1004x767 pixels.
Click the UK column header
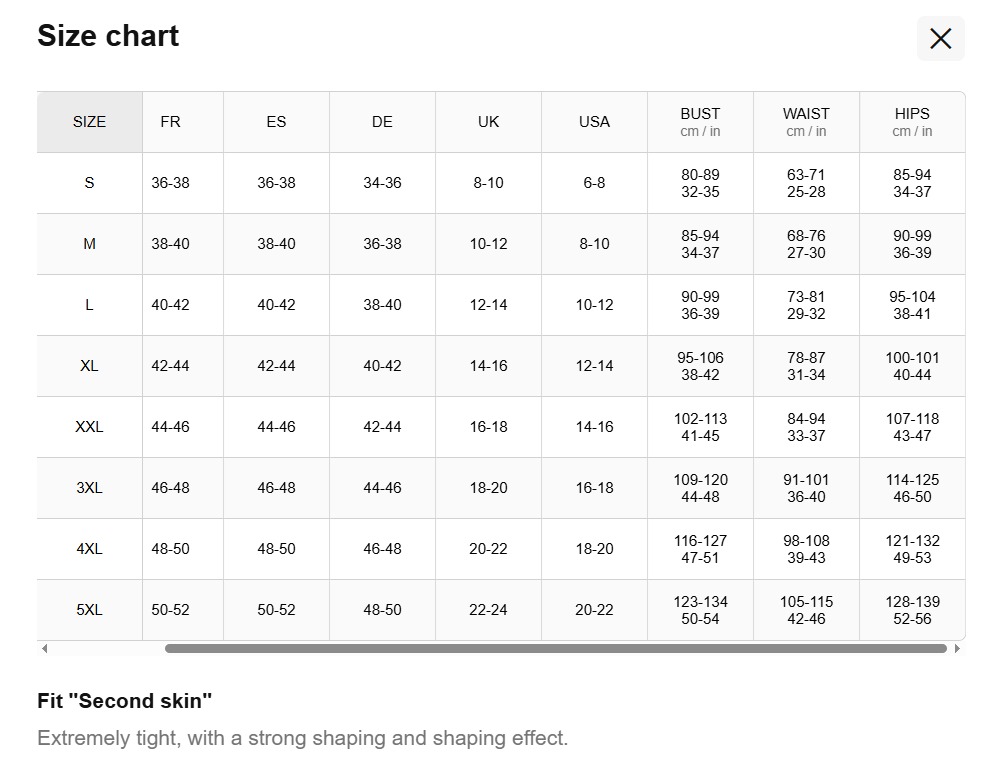[488, 122]
